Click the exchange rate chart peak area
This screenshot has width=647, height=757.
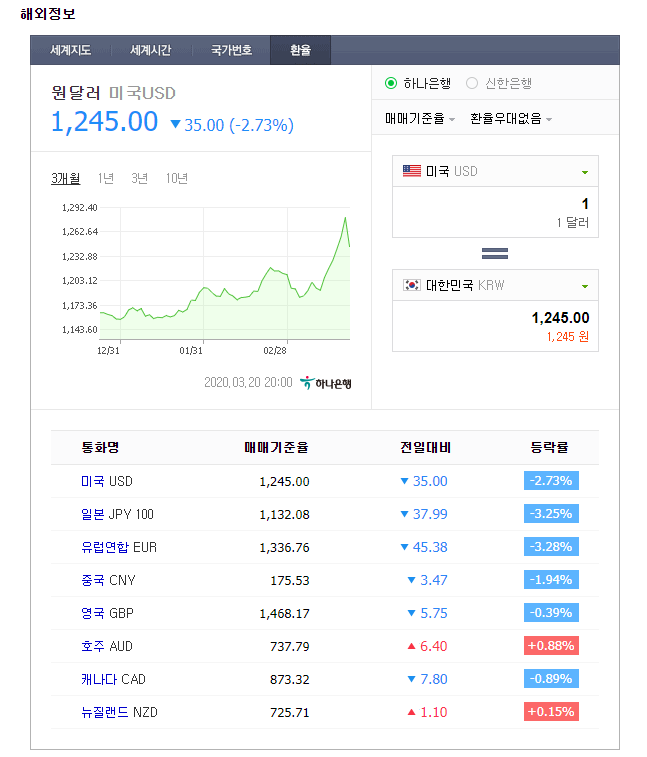(345, 220)
